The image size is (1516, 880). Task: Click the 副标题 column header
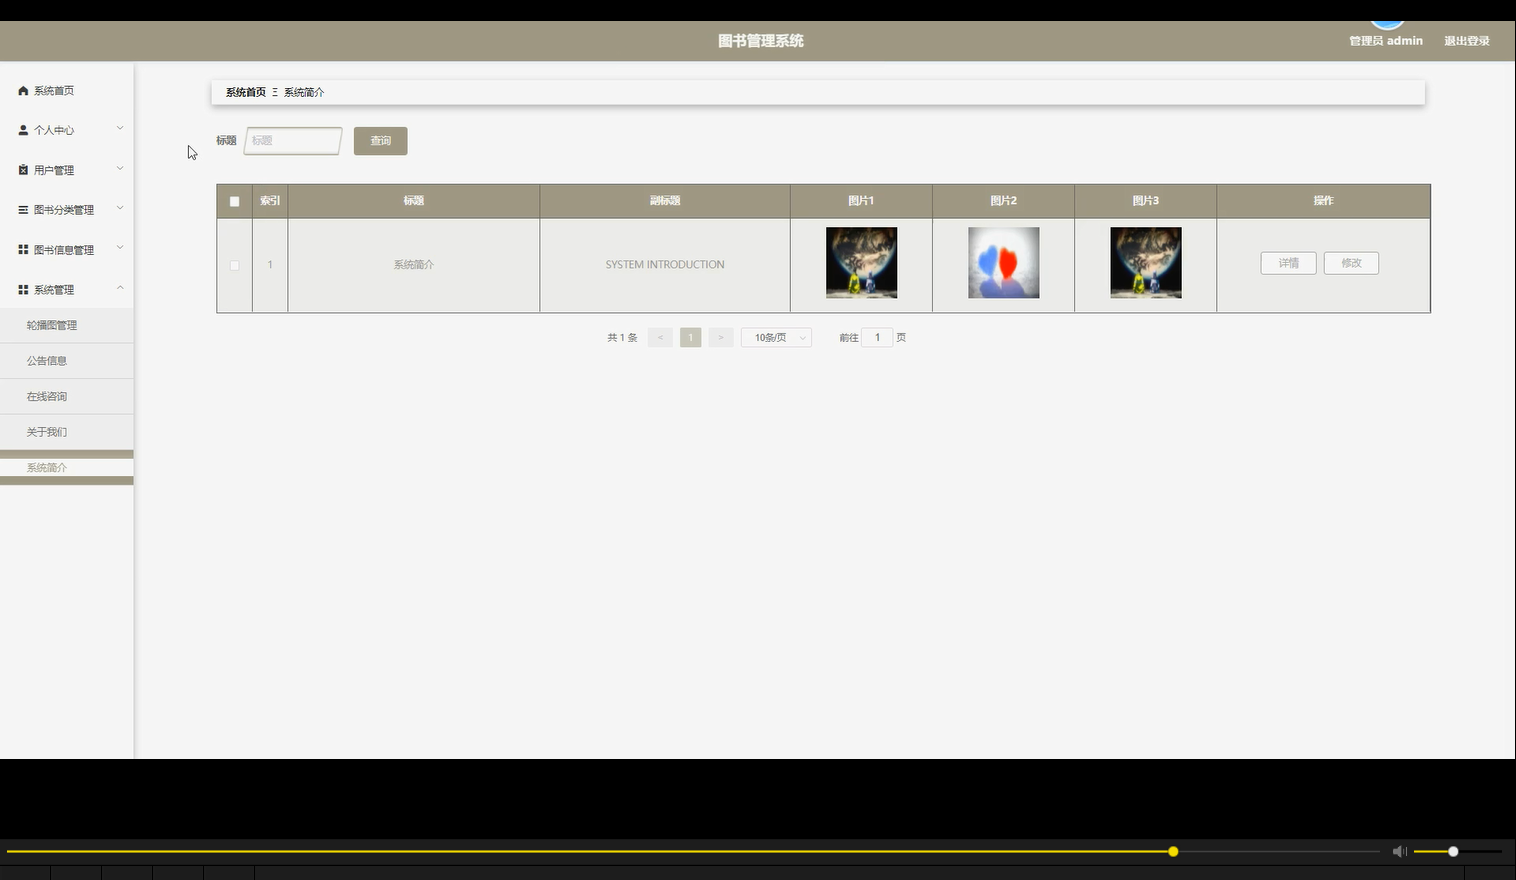(x=665, y=201)
